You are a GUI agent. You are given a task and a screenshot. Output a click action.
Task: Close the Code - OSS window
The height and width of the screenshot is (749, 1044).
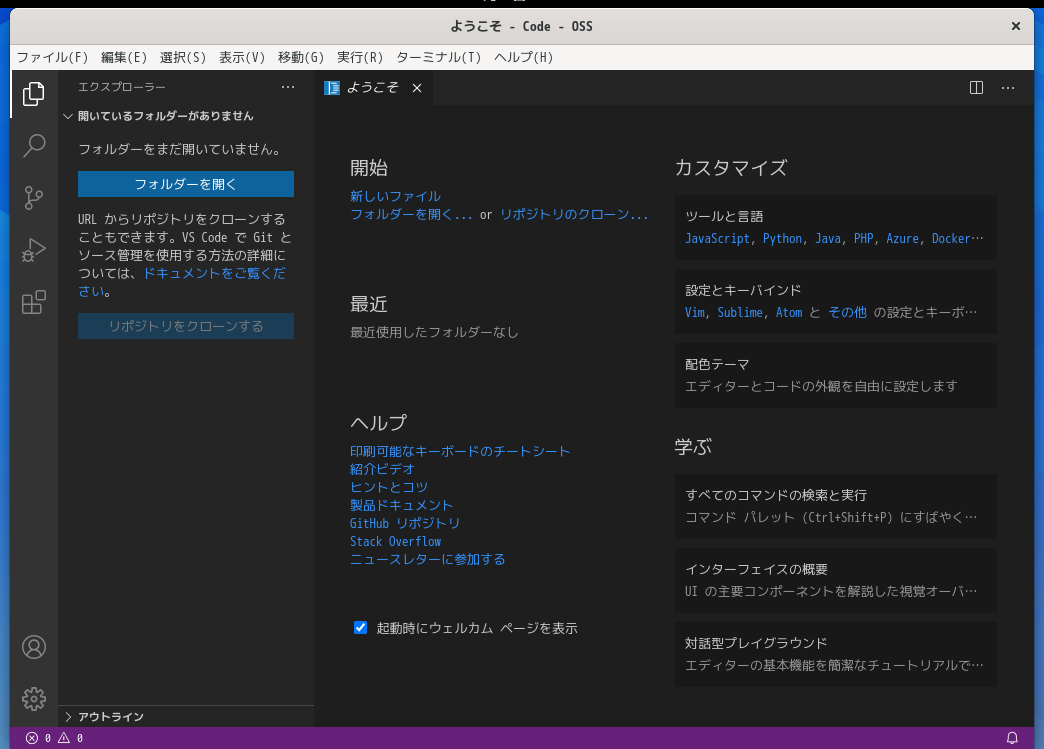point(1016,26)
